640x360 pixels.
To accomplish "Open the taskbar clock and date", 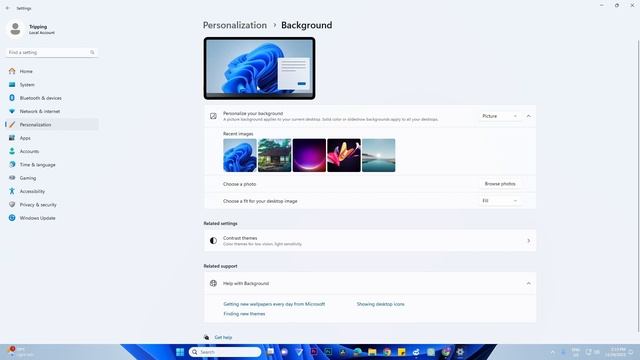I will pyautogui.click(x=616, y=352).
